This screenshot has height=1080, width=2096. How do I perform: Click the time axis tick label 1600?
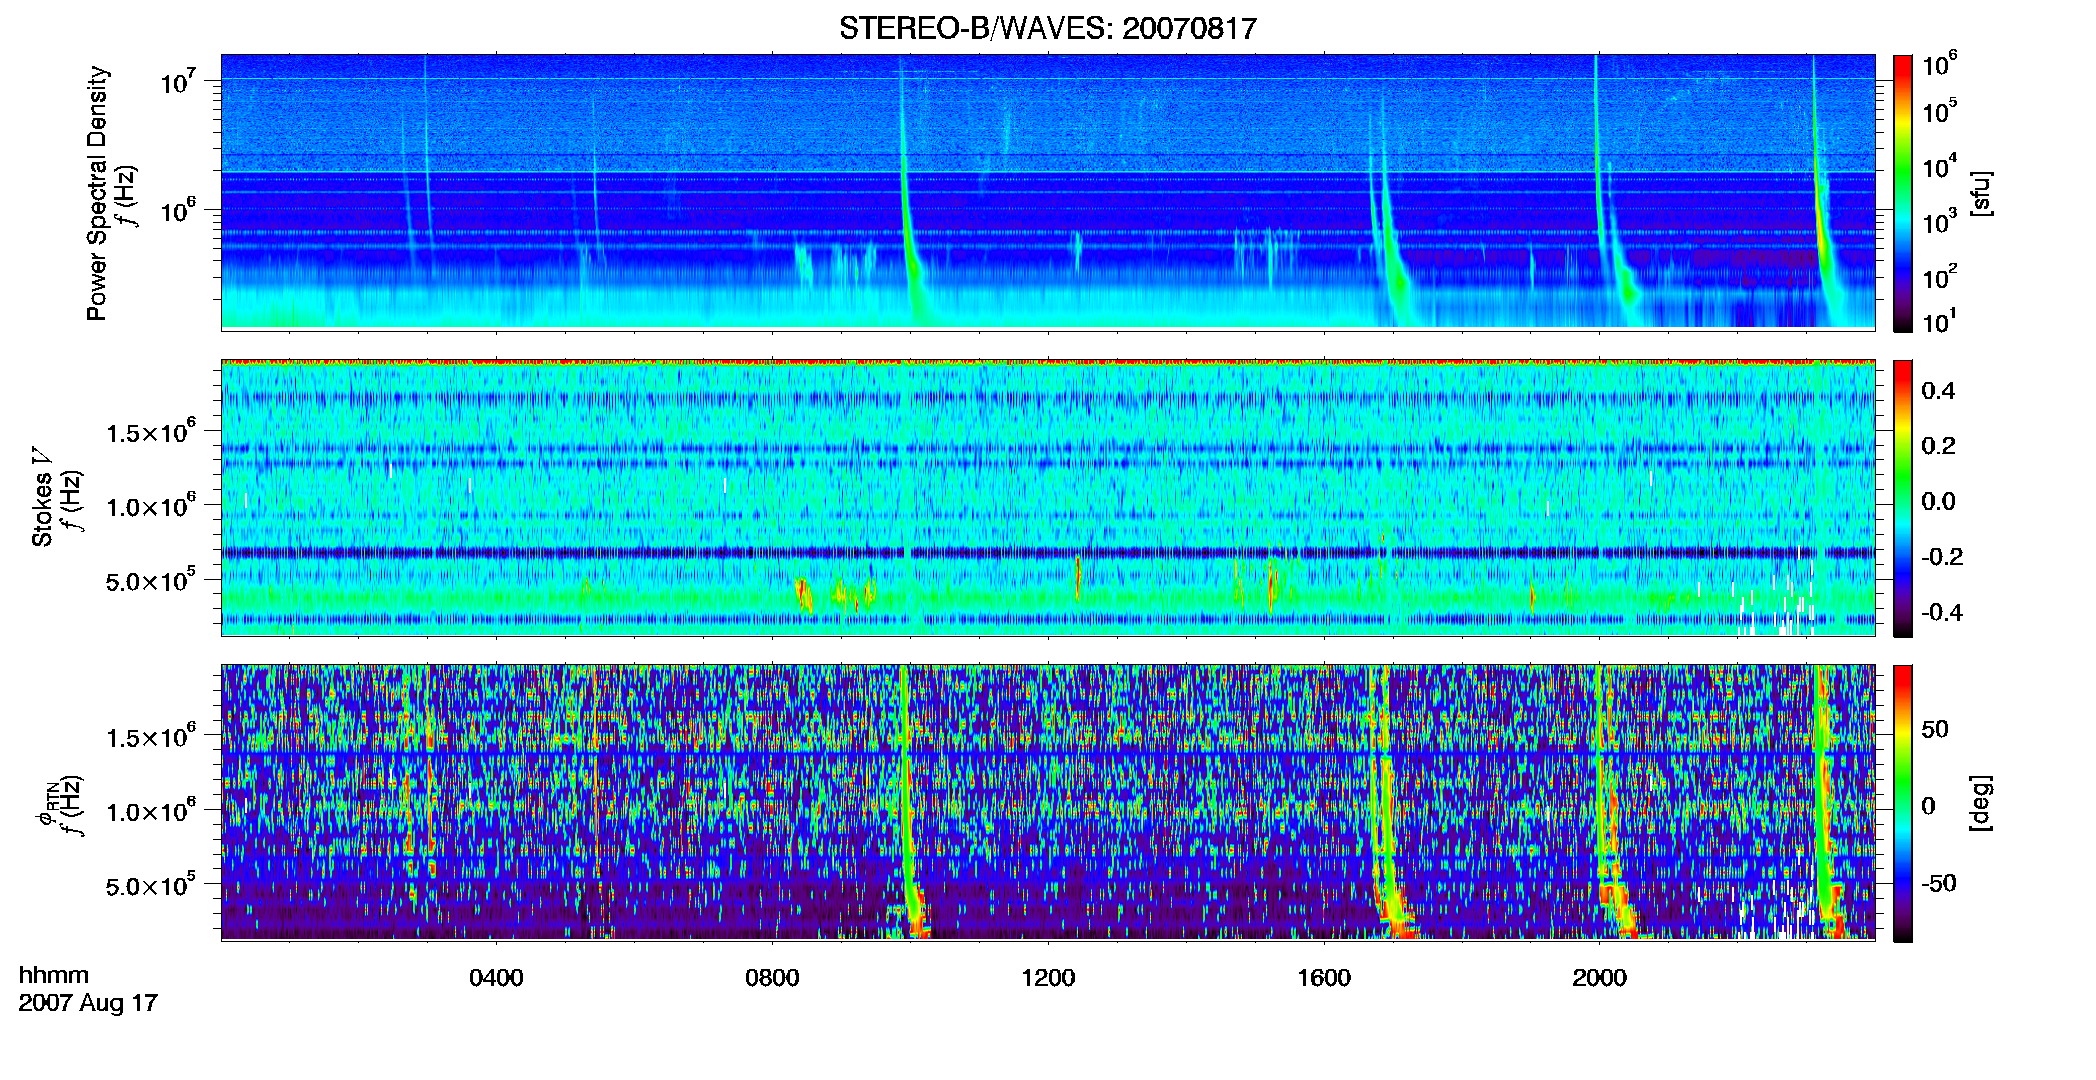[1324, 978]
